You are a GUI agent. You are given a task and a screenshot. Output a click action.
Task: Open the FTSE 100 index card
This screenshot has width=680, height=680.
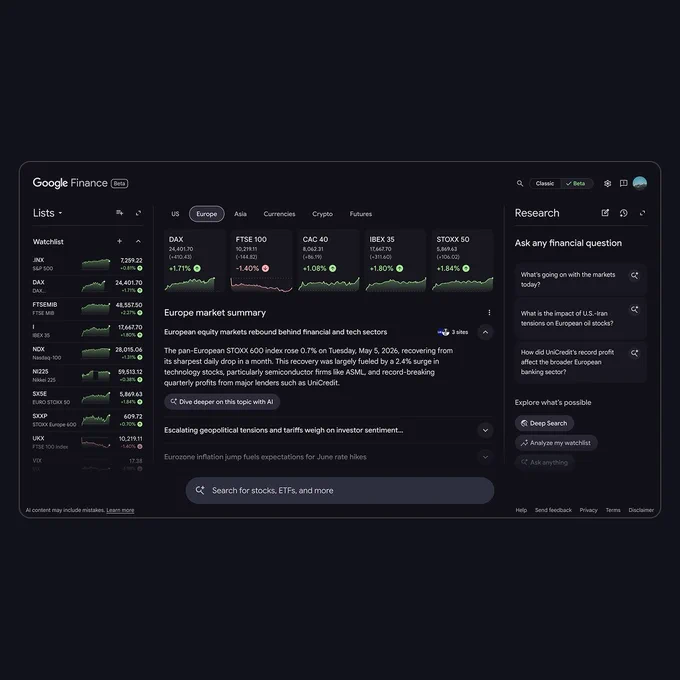tap(262, 261)
